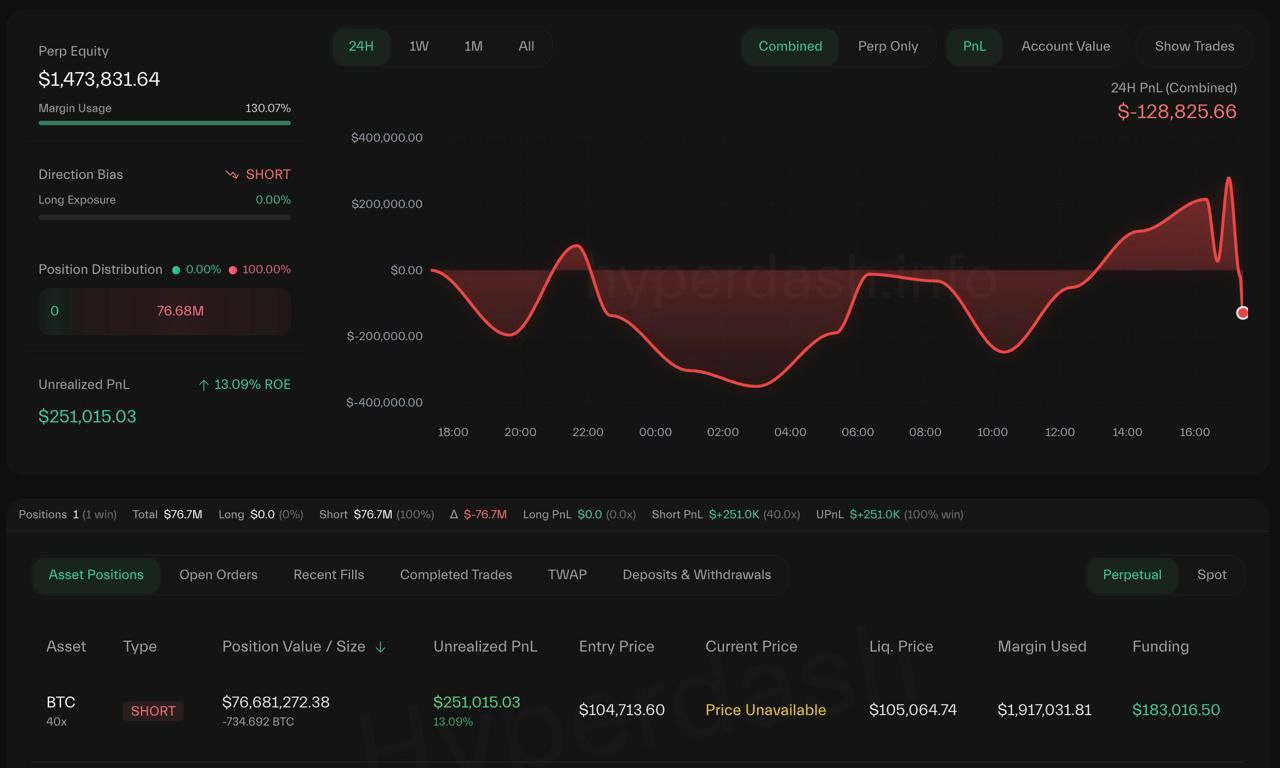Sort by the Entry Price column
1280x768 pixels.
pos(616,647)
